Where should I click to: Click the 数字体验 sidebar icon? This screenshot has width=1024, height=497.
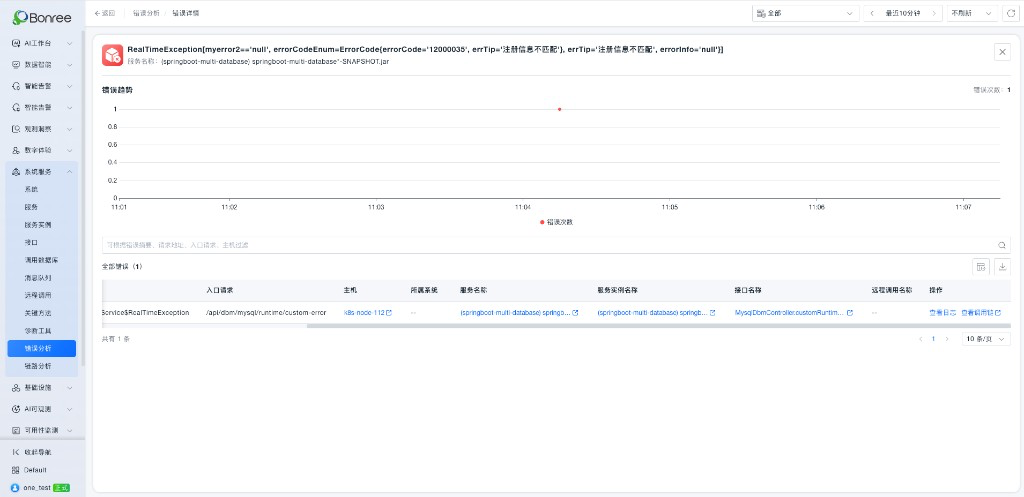click(x=17, y=150)
